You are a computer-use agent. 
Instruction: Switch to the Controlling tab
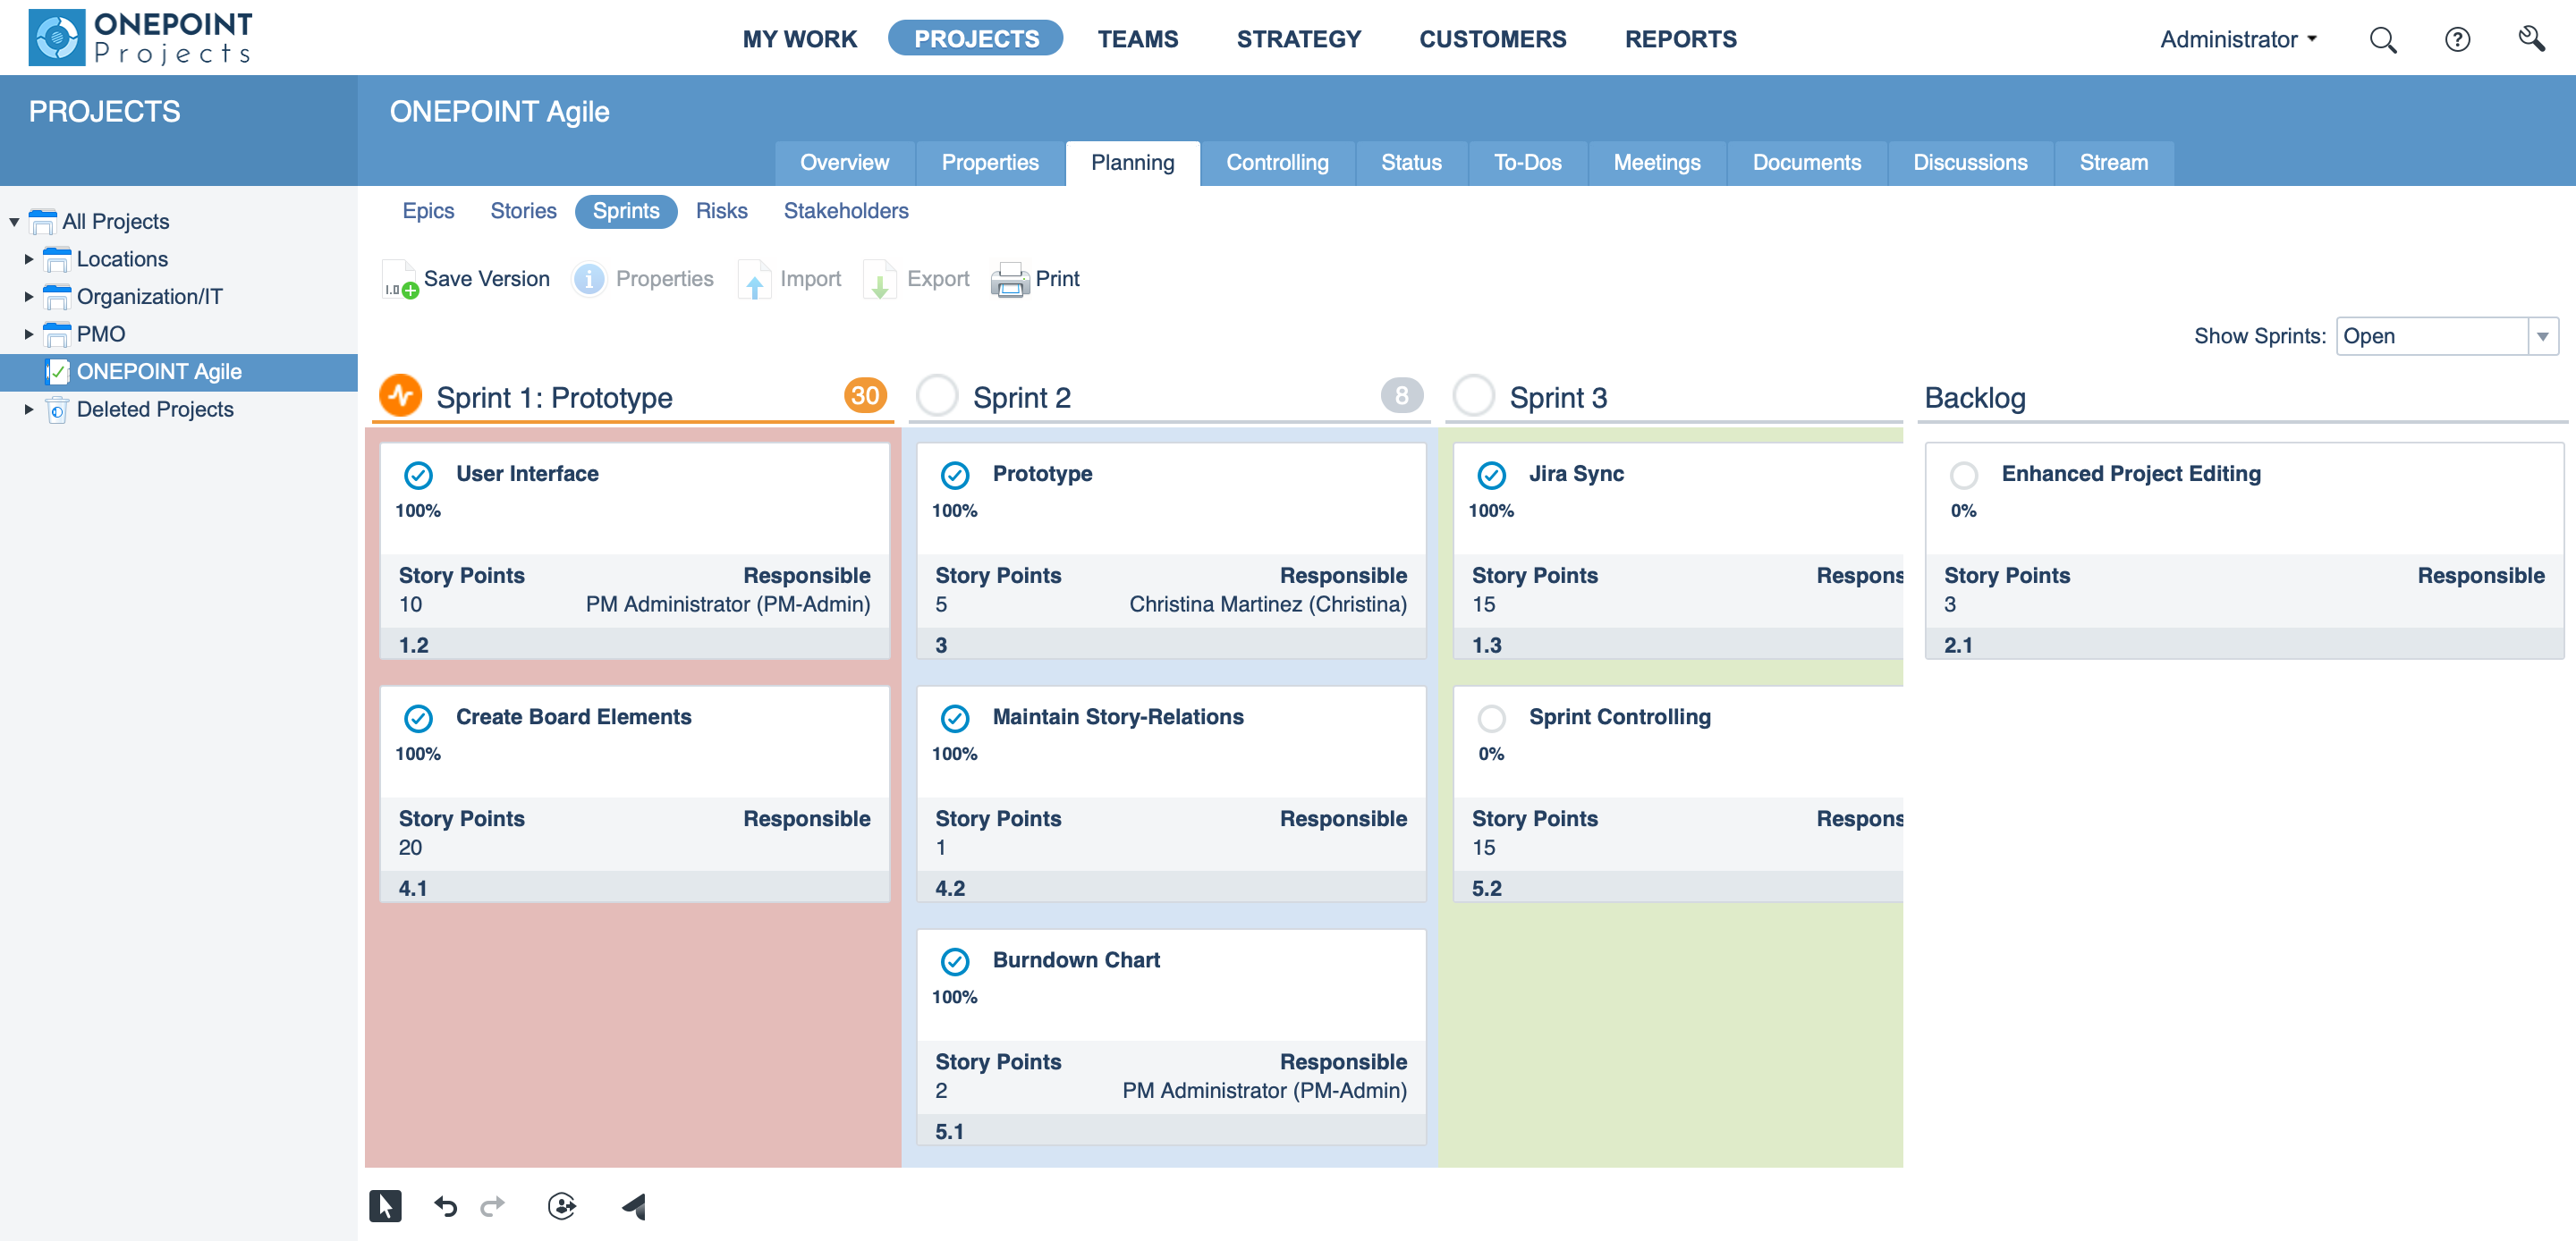click(x=1277, y=162)
